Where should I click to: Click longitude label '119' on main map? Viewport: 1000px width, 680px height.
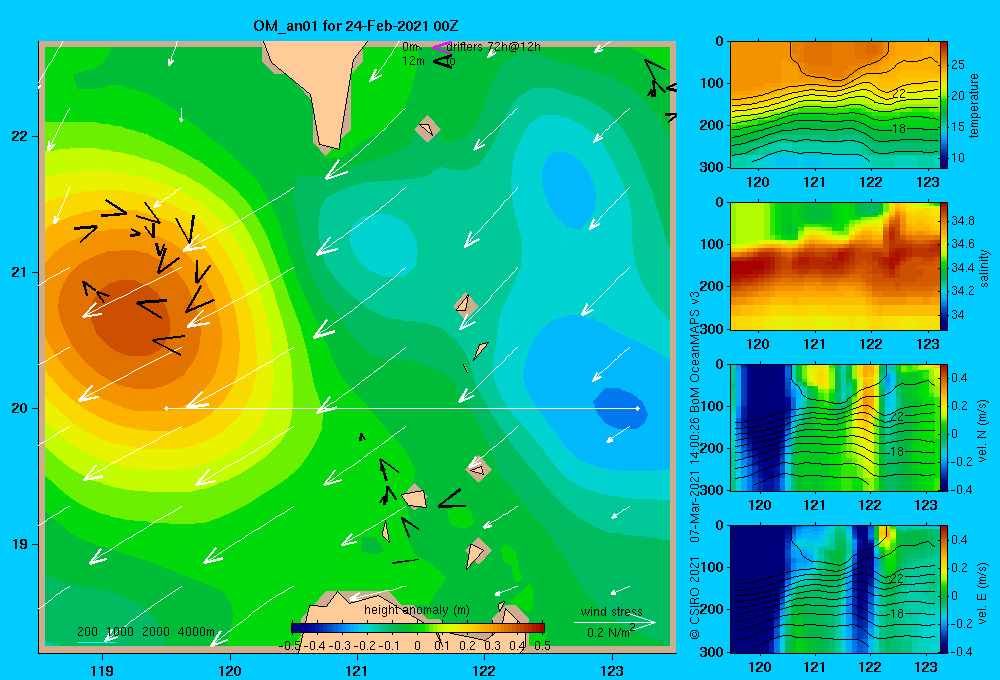(x=103, y=670)
